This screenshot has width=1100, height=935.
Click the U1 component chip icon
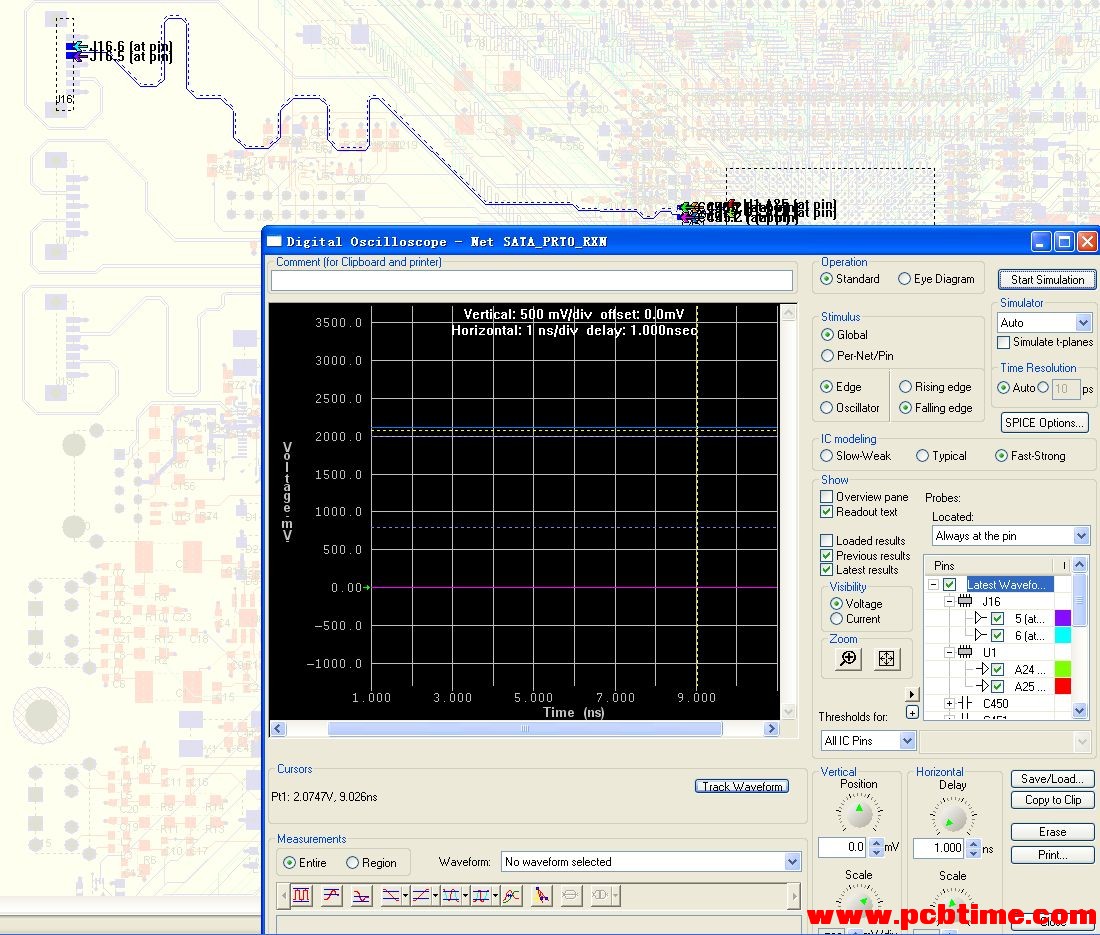pos(965,652)
